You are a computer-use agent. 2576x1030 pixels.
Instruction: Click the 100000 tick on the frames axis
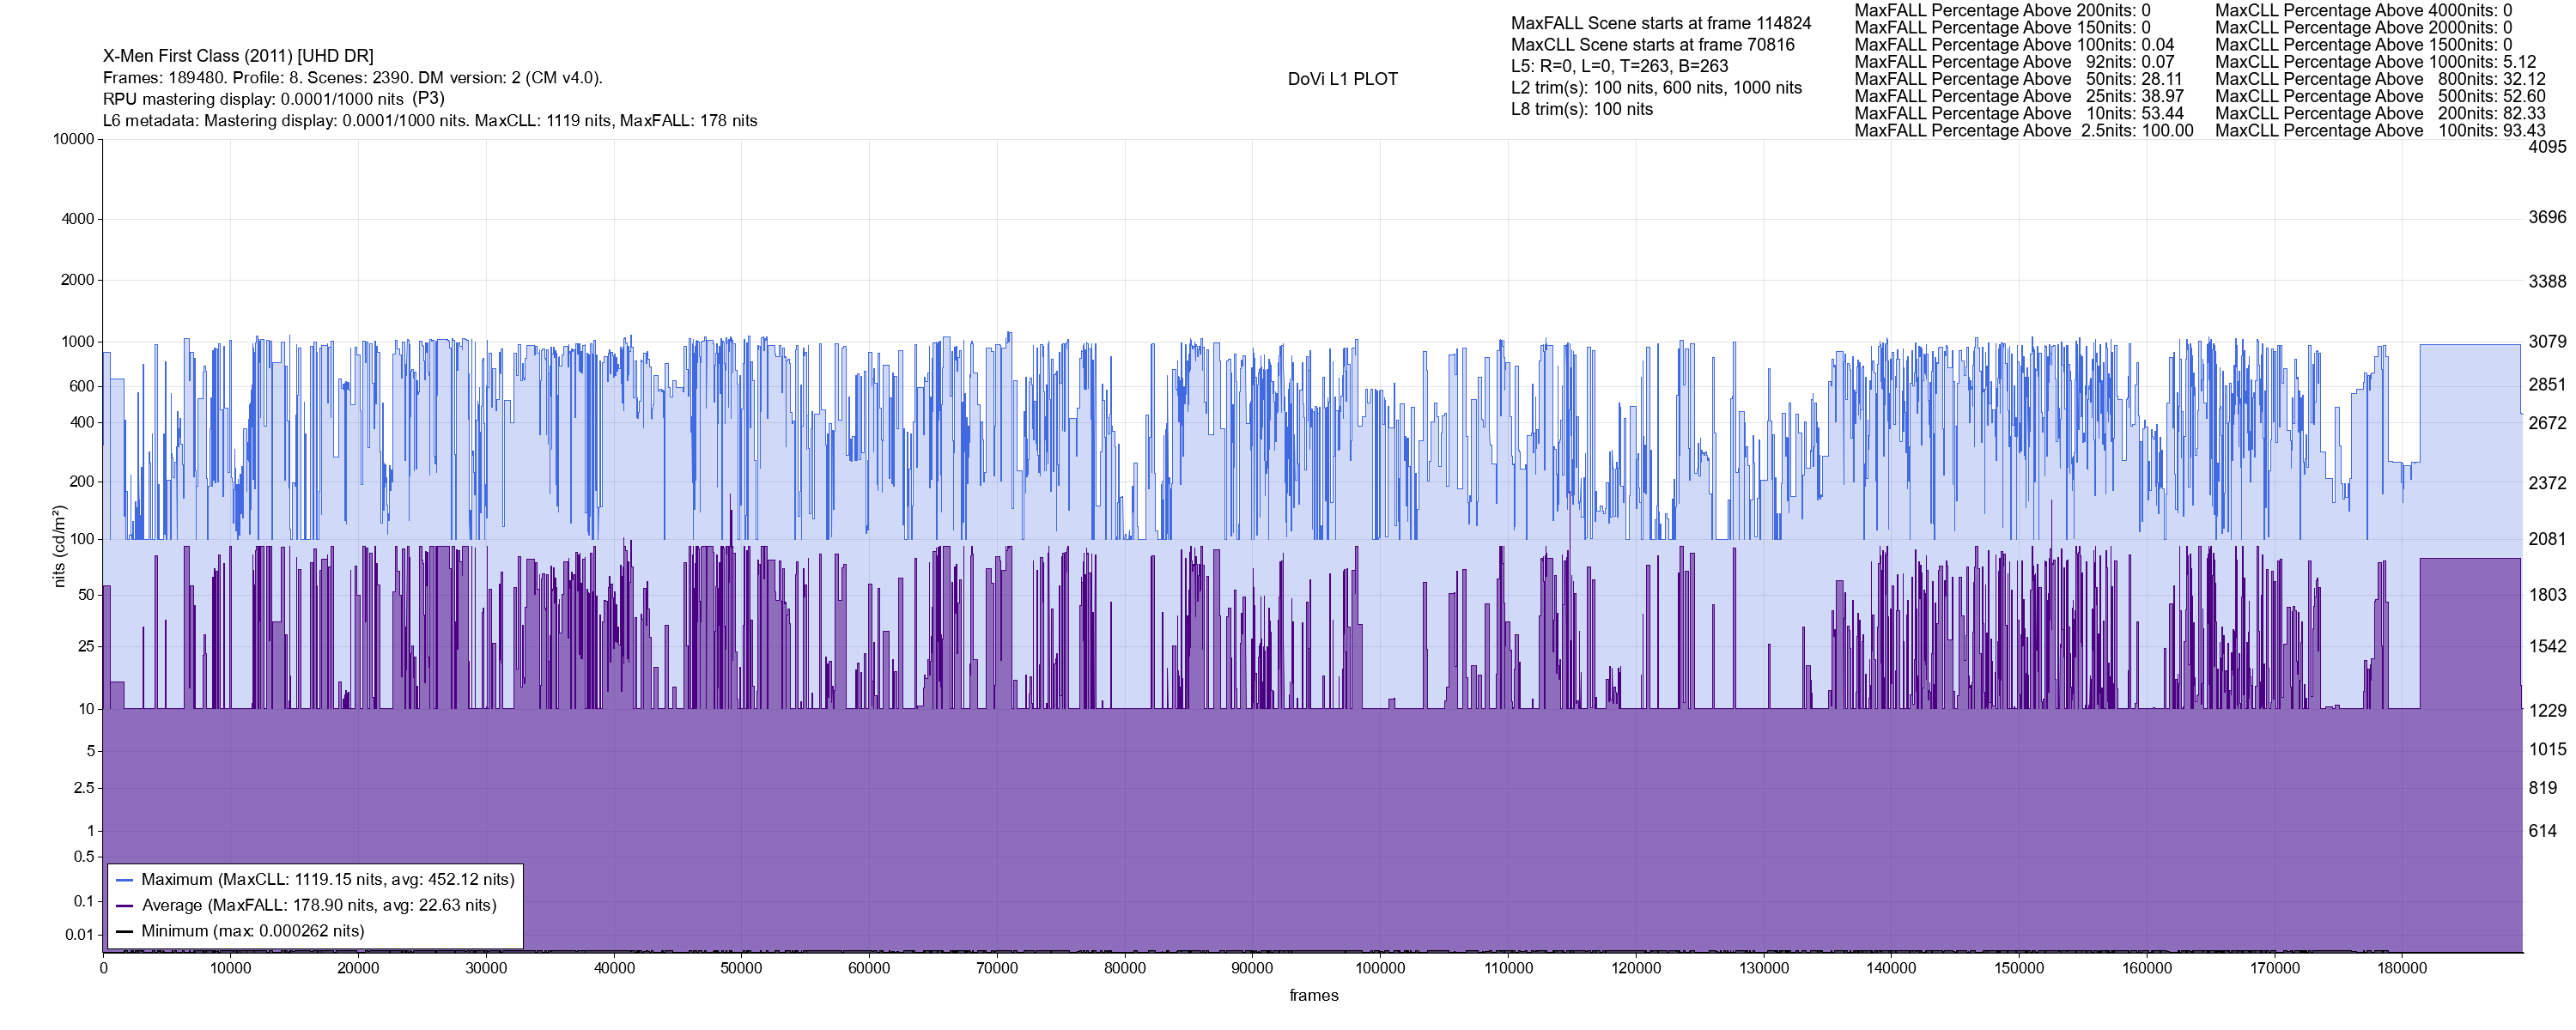pyautogui.click(x=1380, y=968)
